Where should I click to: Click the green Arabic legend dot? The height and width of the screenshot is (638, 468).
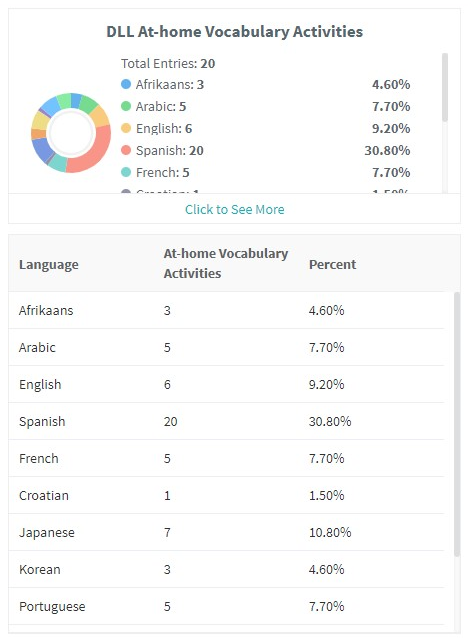pos(126,106)
